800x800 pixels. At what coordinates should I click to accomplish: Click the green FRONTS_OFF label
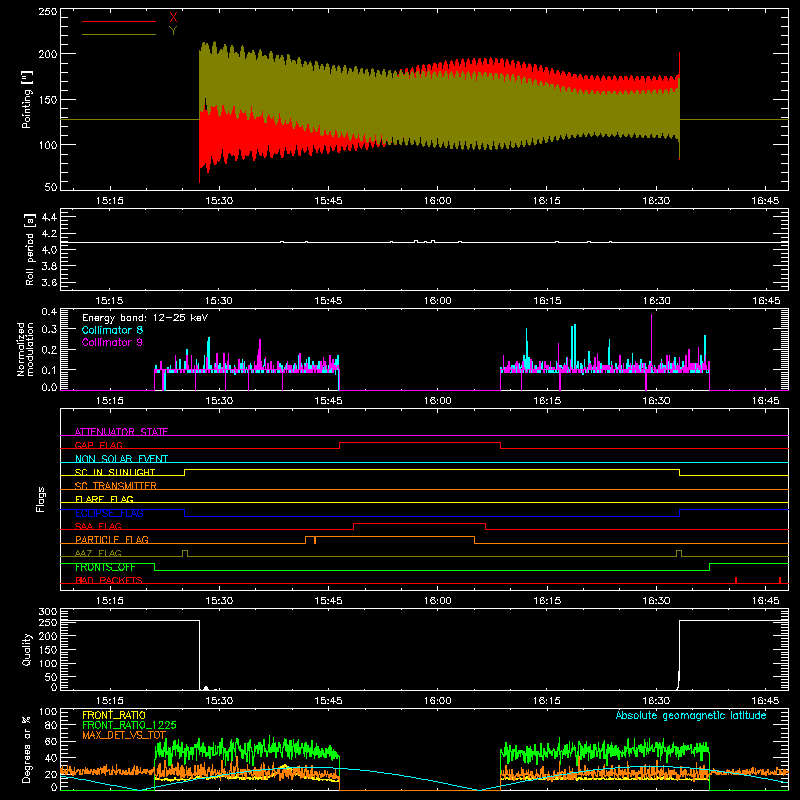pos(105,567)
